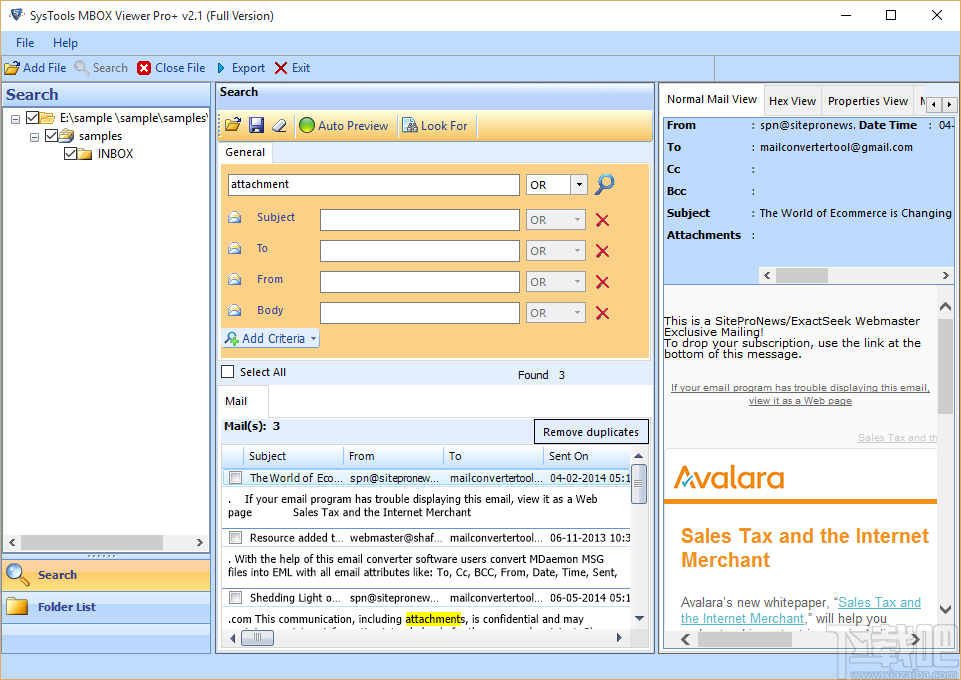The width and height of the screenshot is (961, 680).
Task: Switch to Normal Mail View tab
Action: [712, 99]
